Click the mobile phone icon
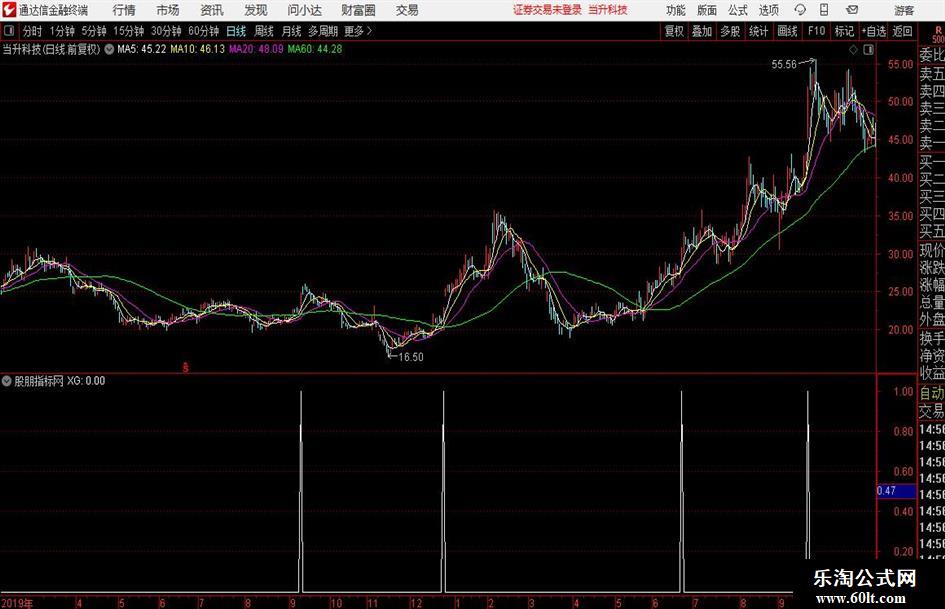Viewport: 945px width, 609px height. pos(824,10)
